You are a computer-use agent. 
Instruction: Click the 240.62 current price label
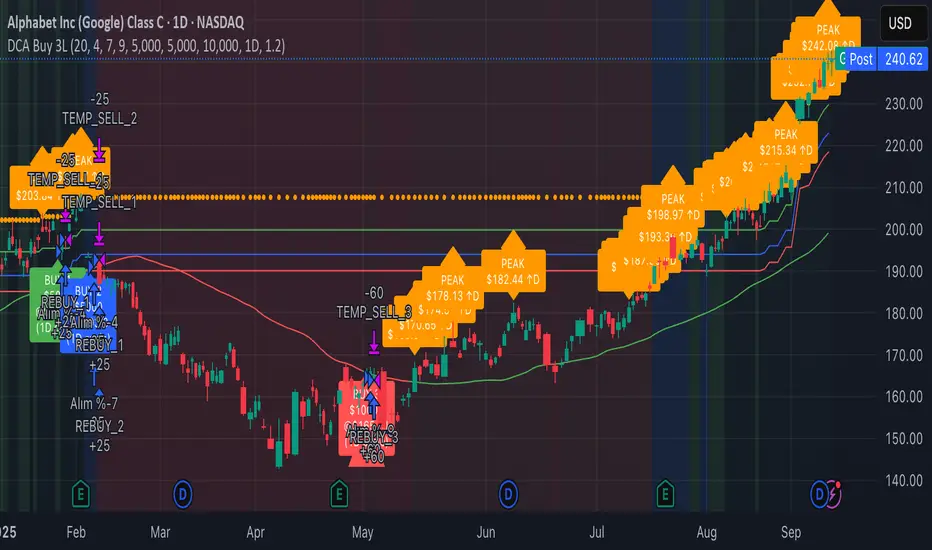point(903,59)
